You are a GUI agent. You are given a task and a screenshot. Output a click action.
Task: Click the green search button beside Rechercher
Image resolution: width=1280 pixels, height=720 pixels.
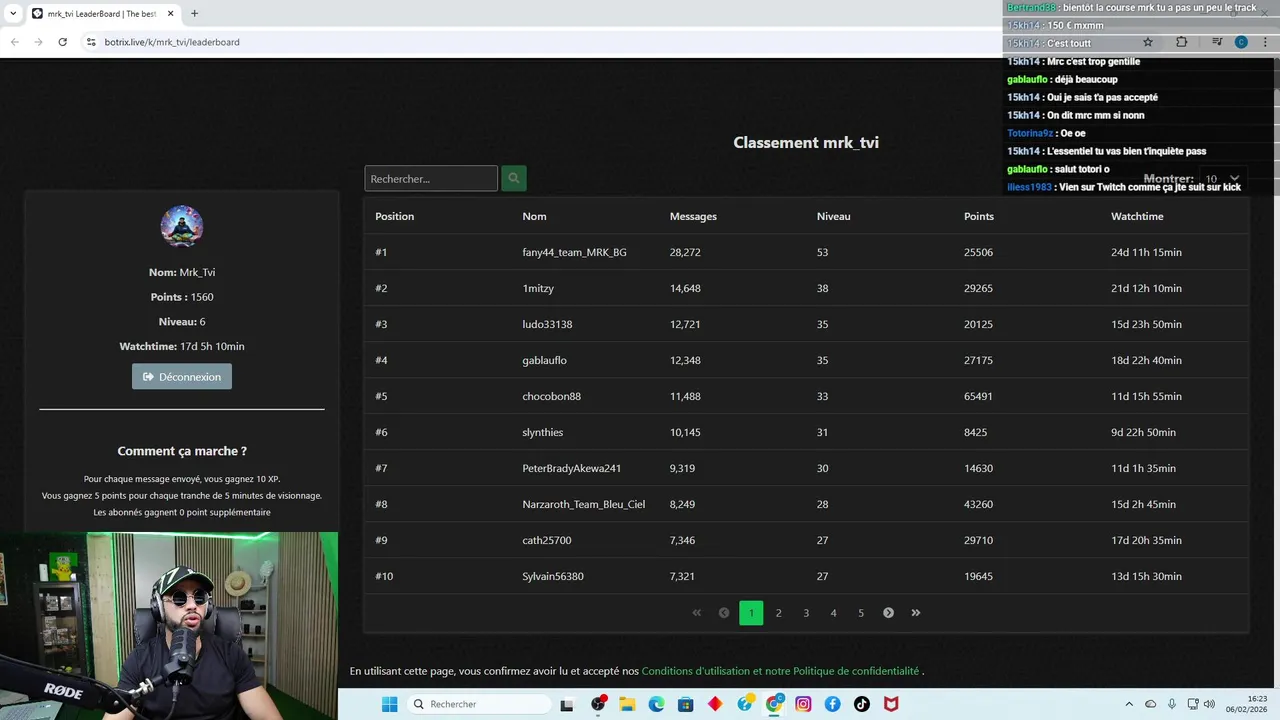pyautogui.click(x=513, y=178)
